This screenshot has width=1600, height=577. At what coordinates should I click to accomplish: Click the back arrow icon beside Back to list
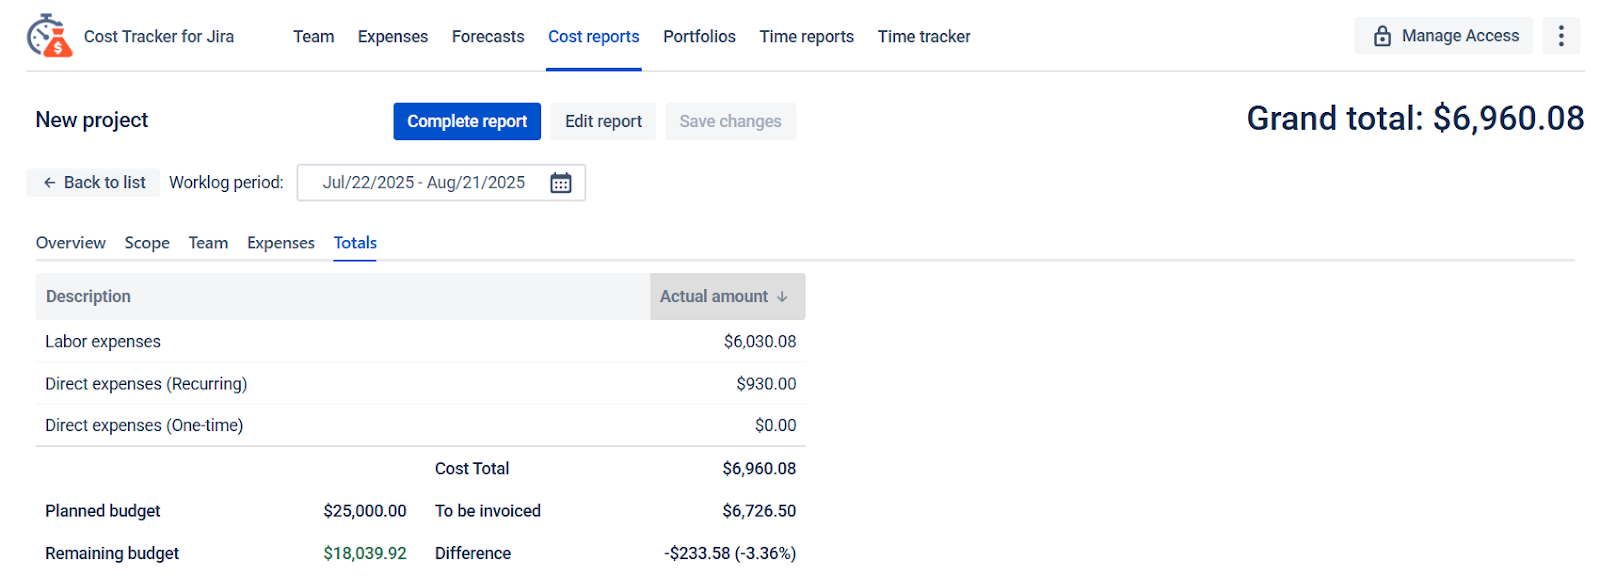point(49,183)
